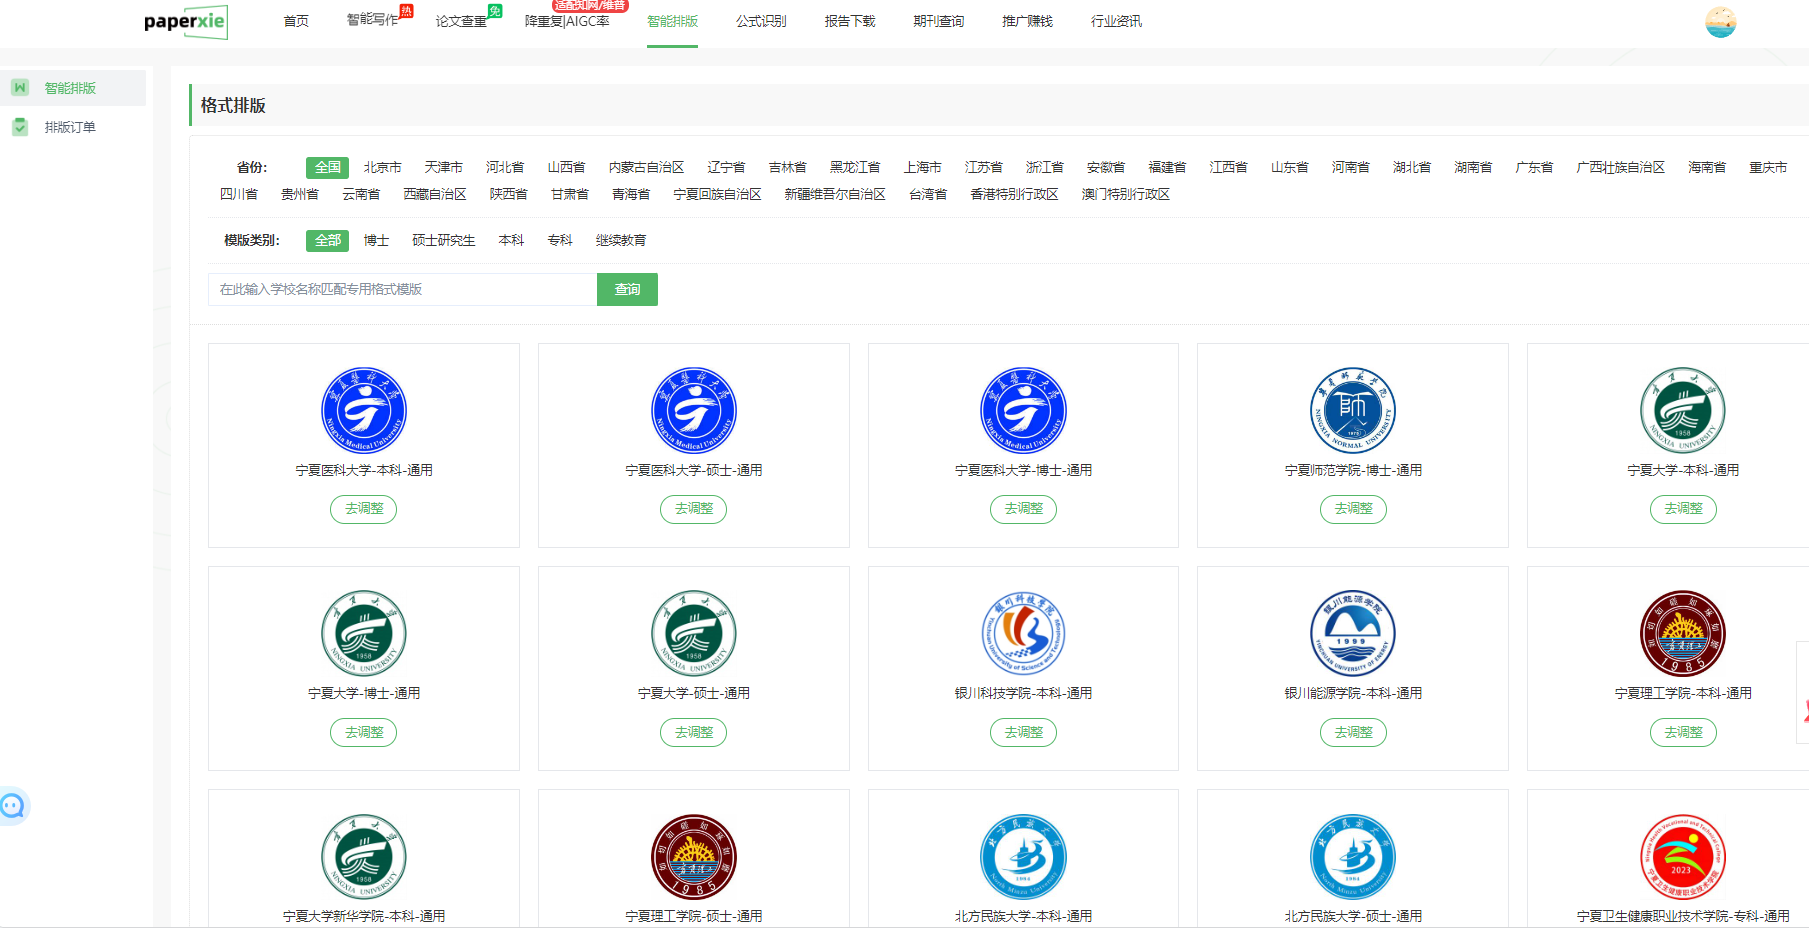This screenshot has width=1809, height=928.
Task: Click the 银川科技学院 logo
Action: [1023, 633]
